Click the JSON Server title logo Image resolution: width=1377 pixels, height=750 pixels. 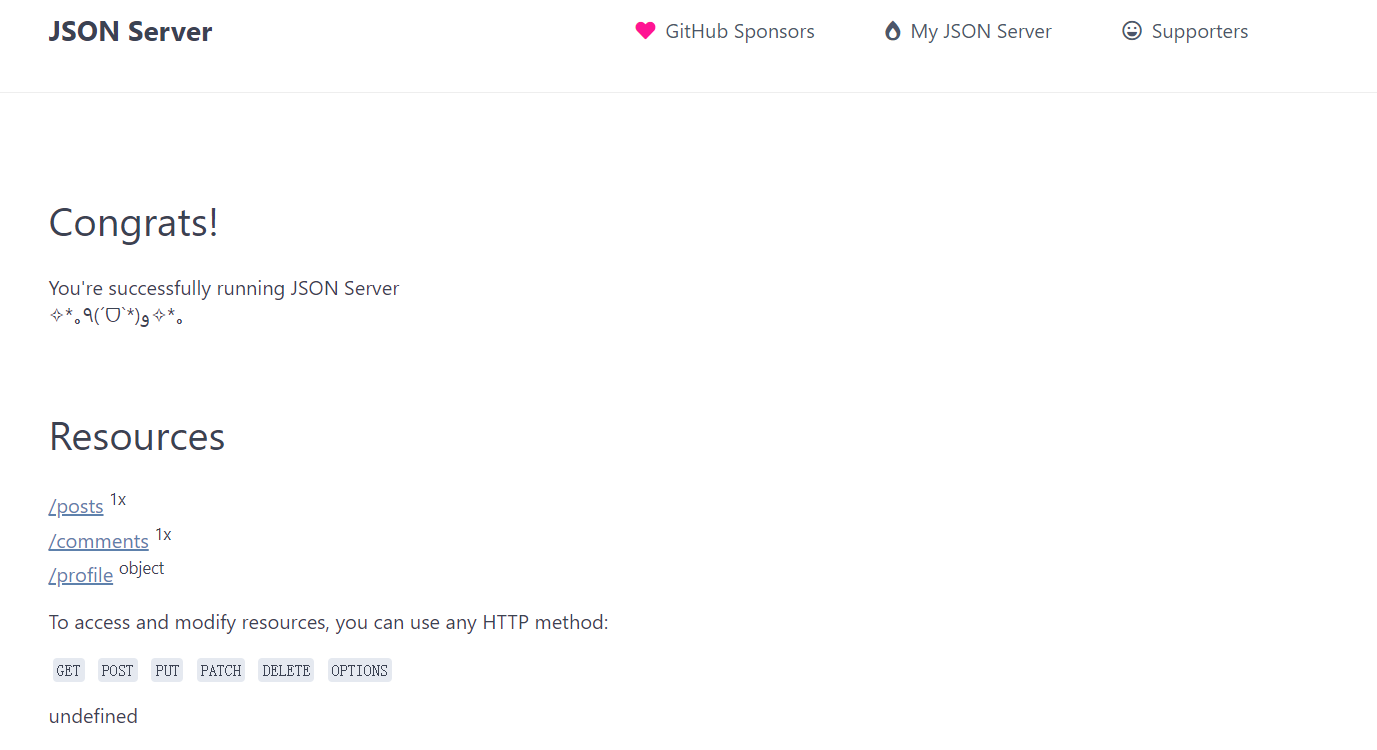pos(130,32)
